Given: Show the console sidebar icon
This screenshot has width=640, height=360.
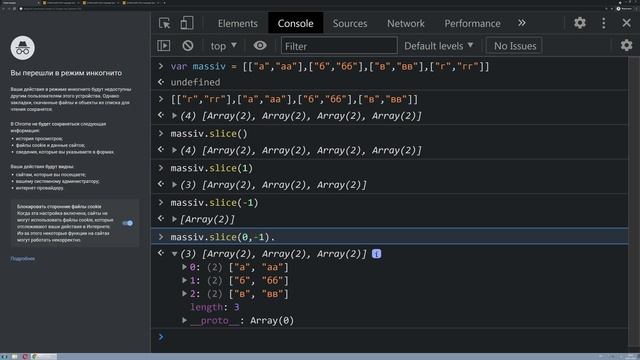Looking at the screenshot, I should (164, 46).
